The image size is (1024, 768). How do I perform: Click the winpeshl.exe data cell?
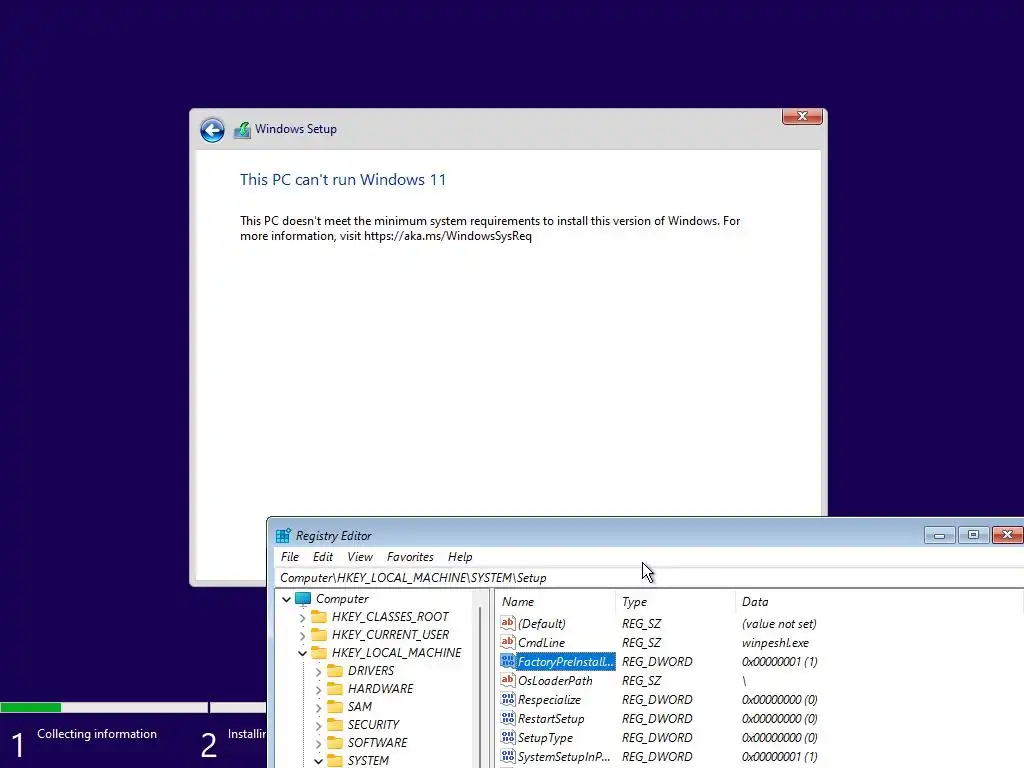click(x=775, y=643)
